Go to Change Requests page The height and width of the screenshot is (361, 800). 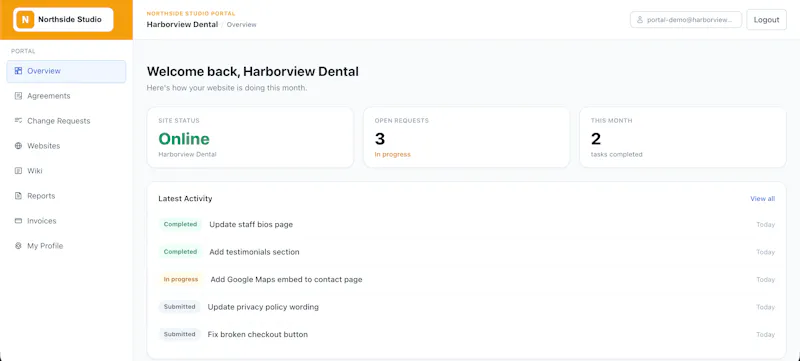pyautogui.click(x=66, y=121)
